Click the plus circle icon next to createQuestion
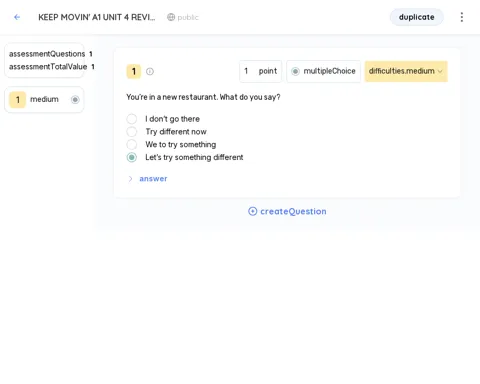The height and width of the screenshot is (384, 480). coord(253,211)
